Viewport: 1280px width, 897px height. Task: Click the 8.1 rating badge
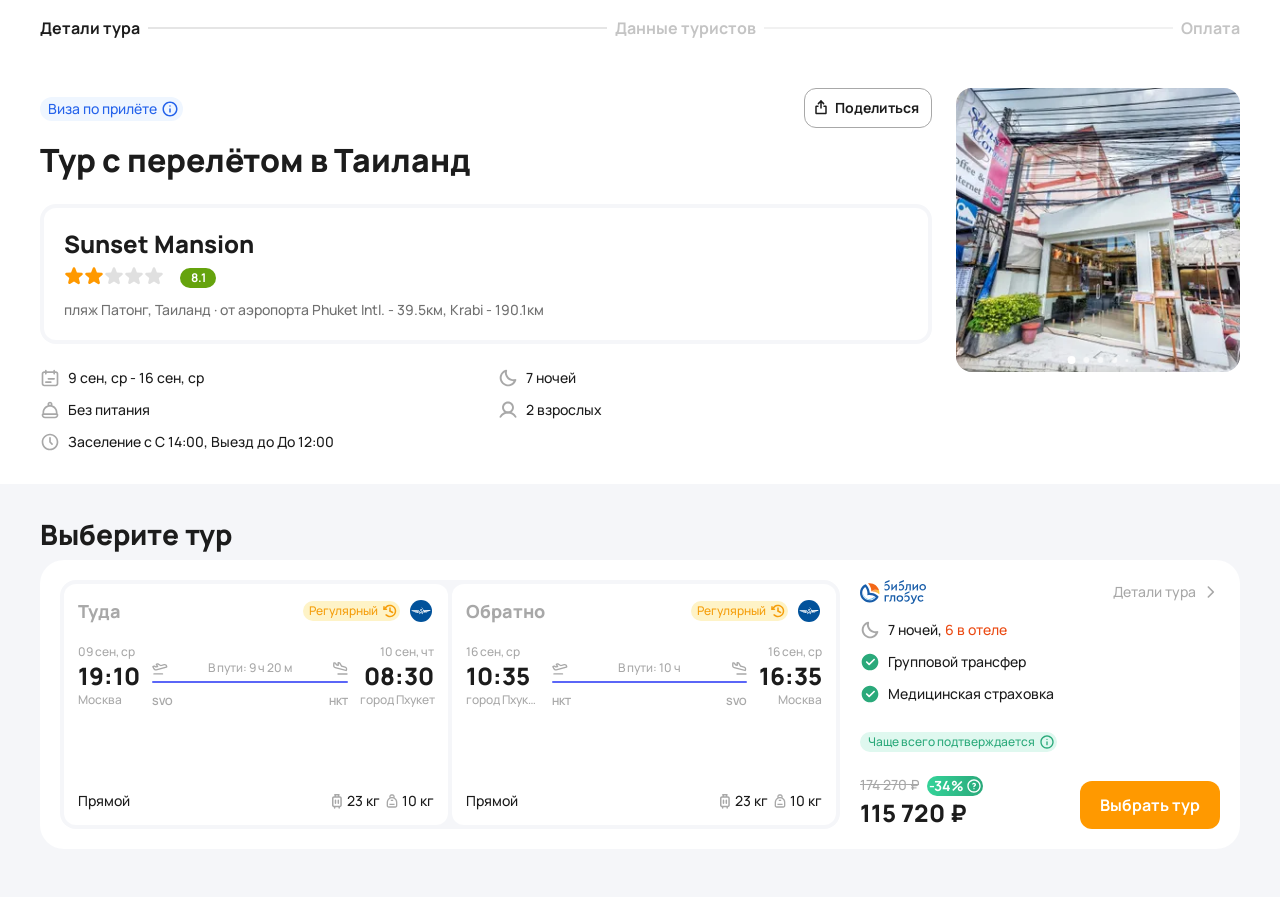pyautogui.click(x=198, y=278)
